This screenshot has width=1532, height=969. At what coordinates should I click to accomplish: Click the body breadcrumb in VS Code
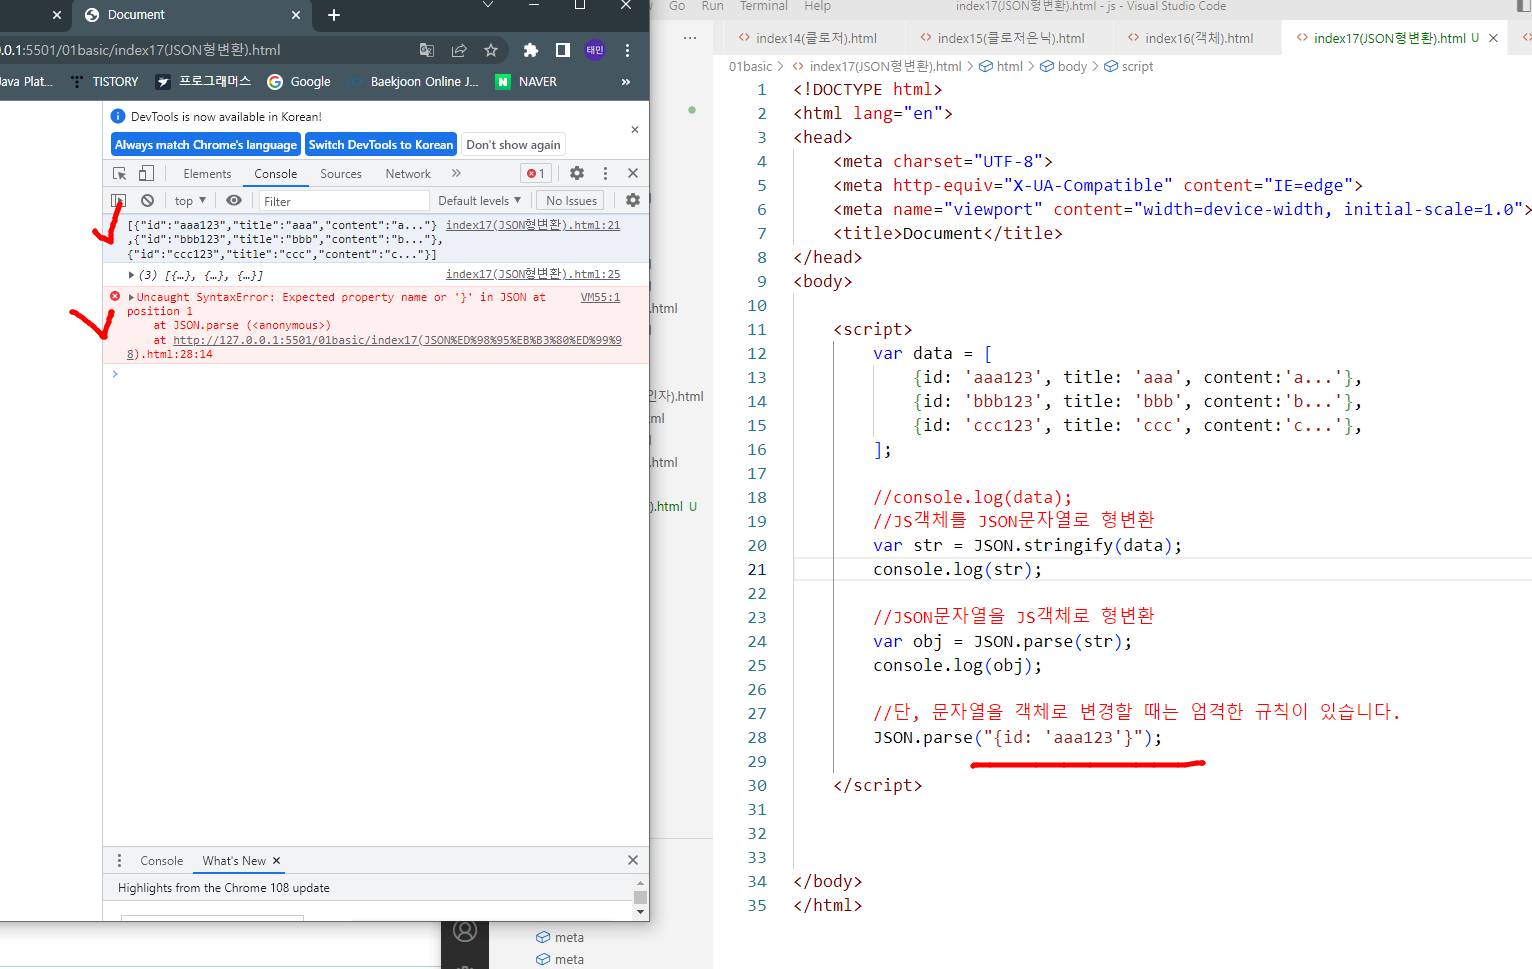(x=1063, y=67)
